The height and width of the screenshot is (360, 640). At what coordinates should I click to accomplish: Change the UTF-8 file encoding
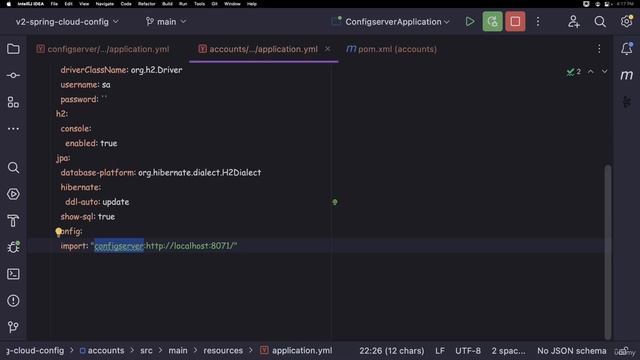pyautogui.click(x=468, y=351)
